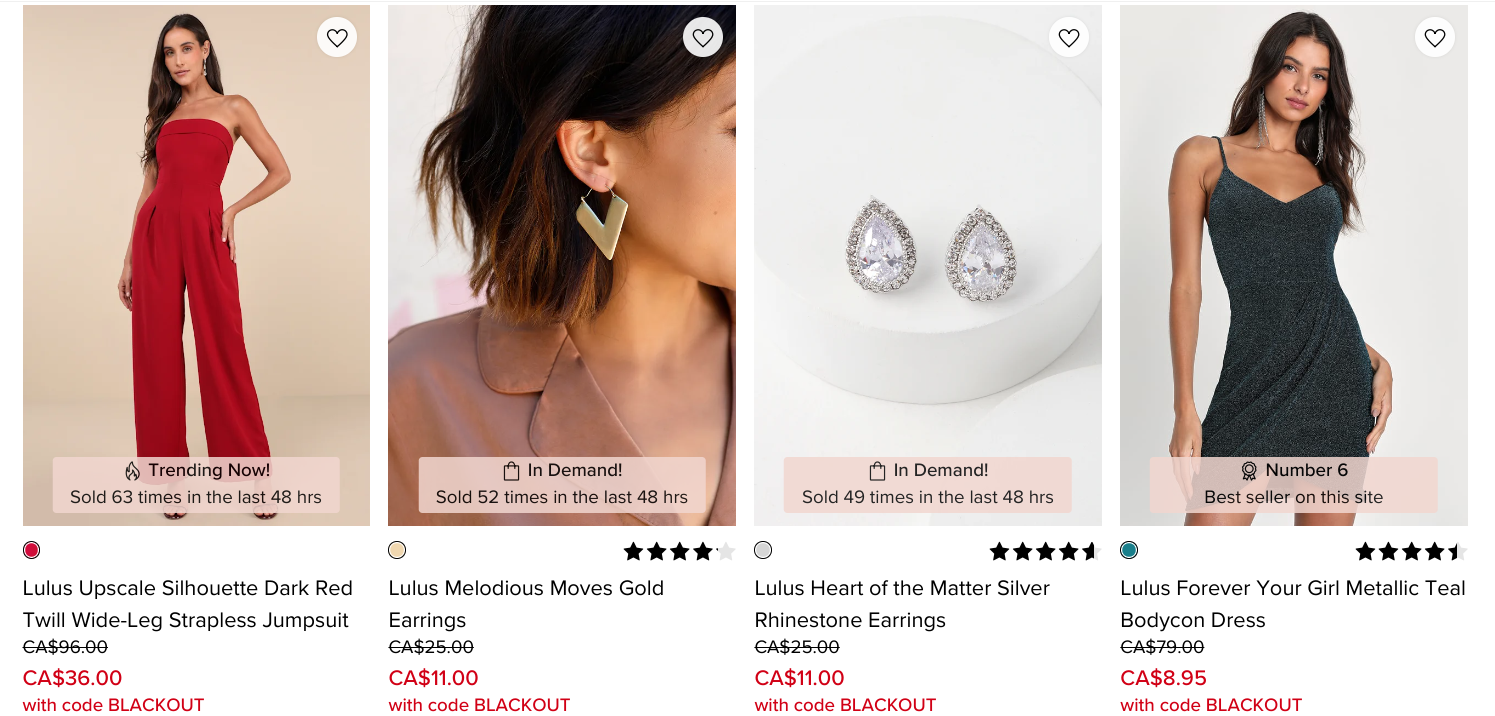Click heart icon on Melodious Moves Gold Earrings
Screen dimensions: 1495x716
703,38
